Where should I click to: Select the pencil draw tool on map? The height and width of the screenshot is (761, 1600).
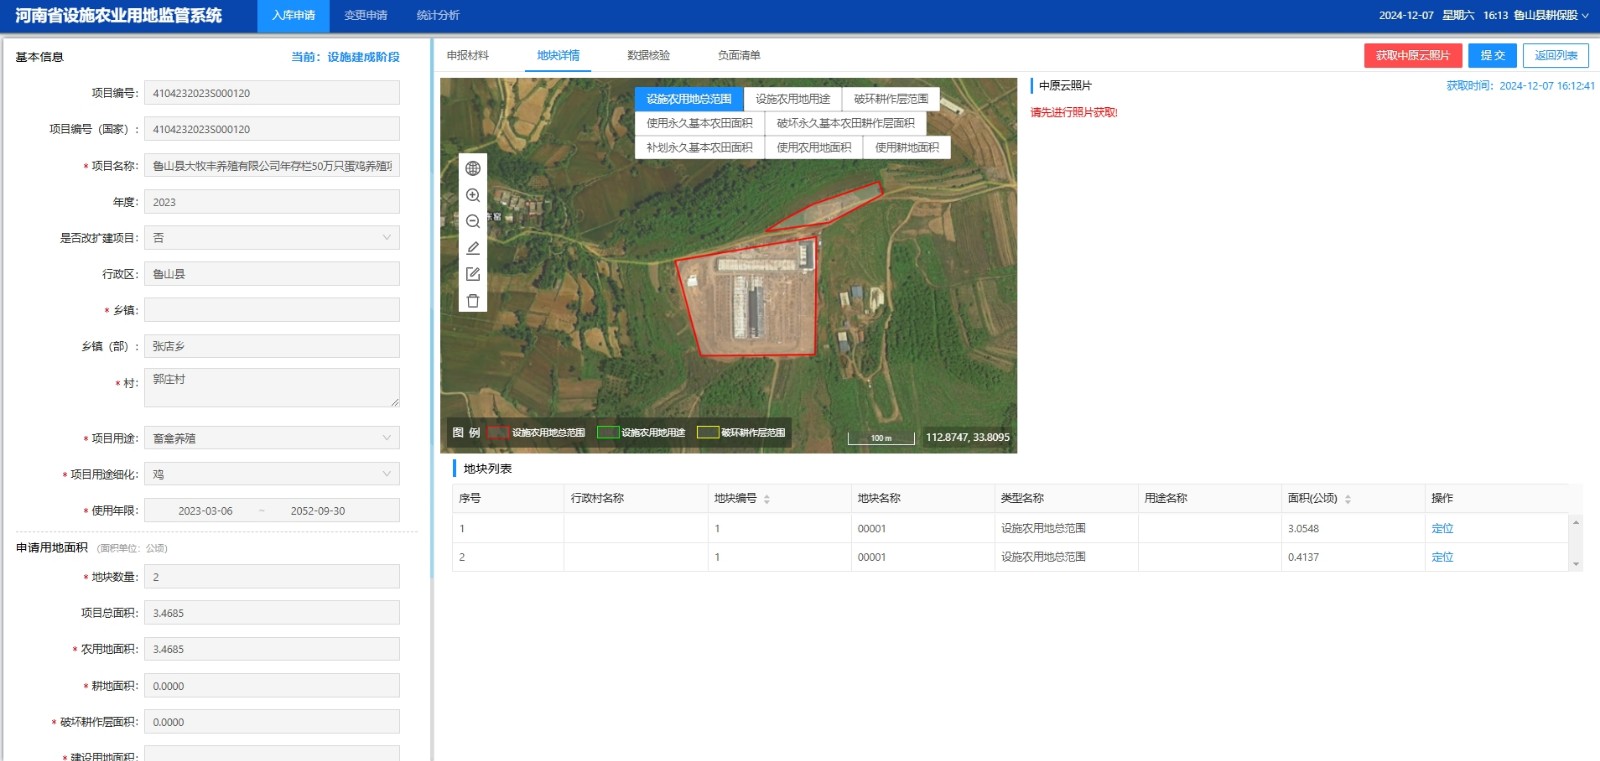(x=473, y=248)
